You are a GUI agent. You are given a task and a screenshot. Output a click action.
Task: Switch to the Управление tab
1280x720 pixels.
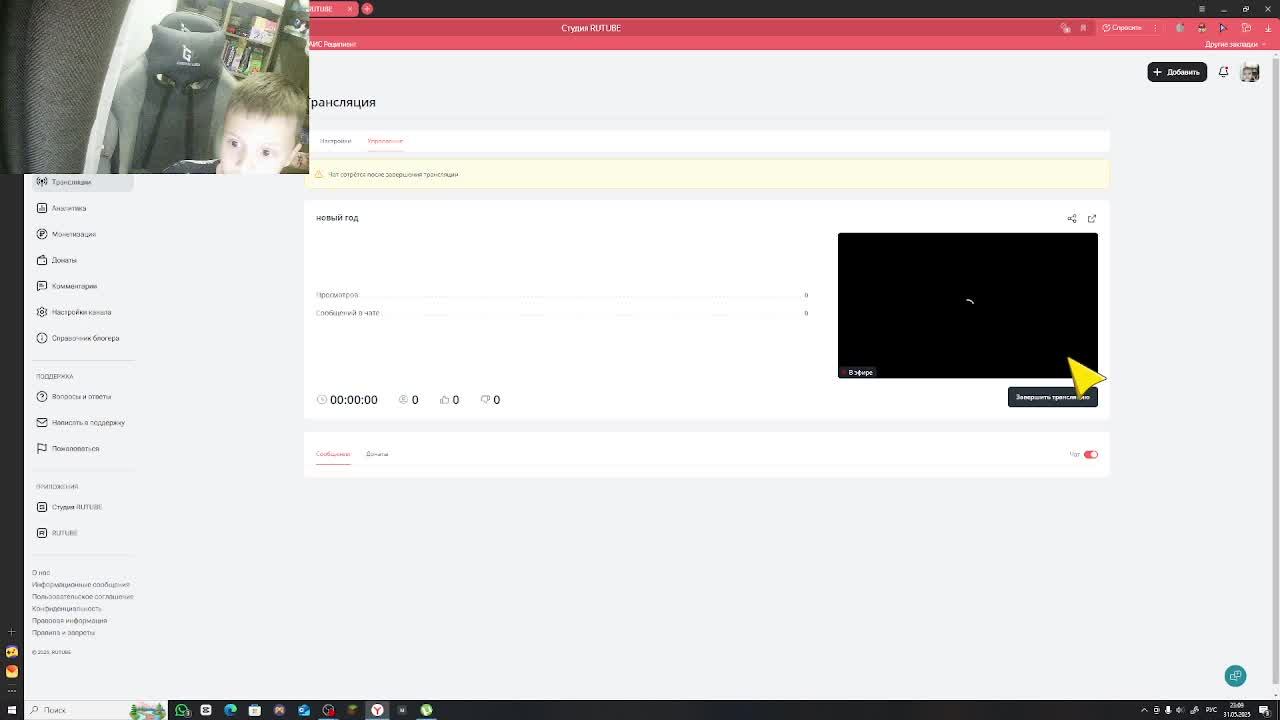385,141
